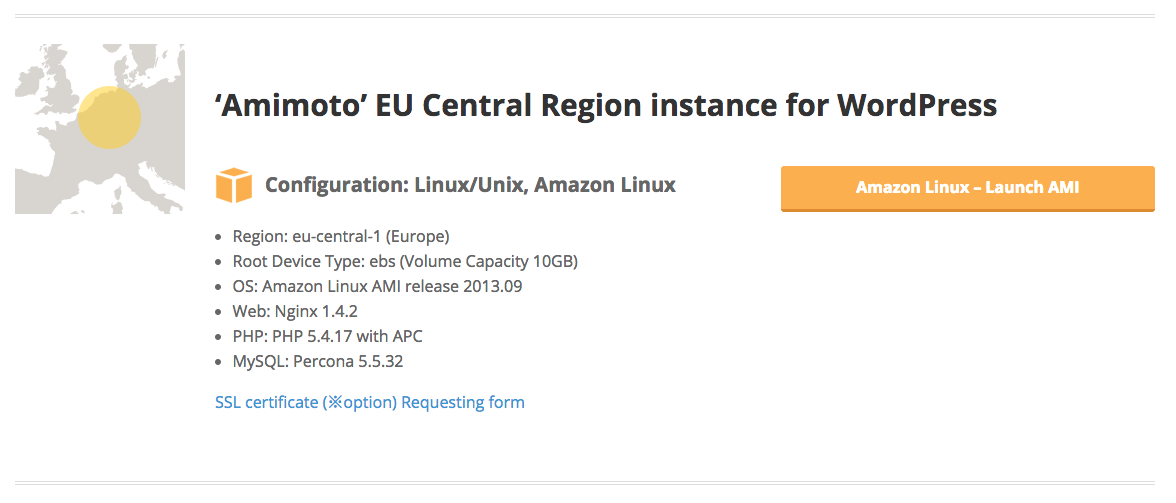Viewport: 1176px width, 503px height.
Task: Open the Europe map thumbnail
Action: [x=100, y=129]
